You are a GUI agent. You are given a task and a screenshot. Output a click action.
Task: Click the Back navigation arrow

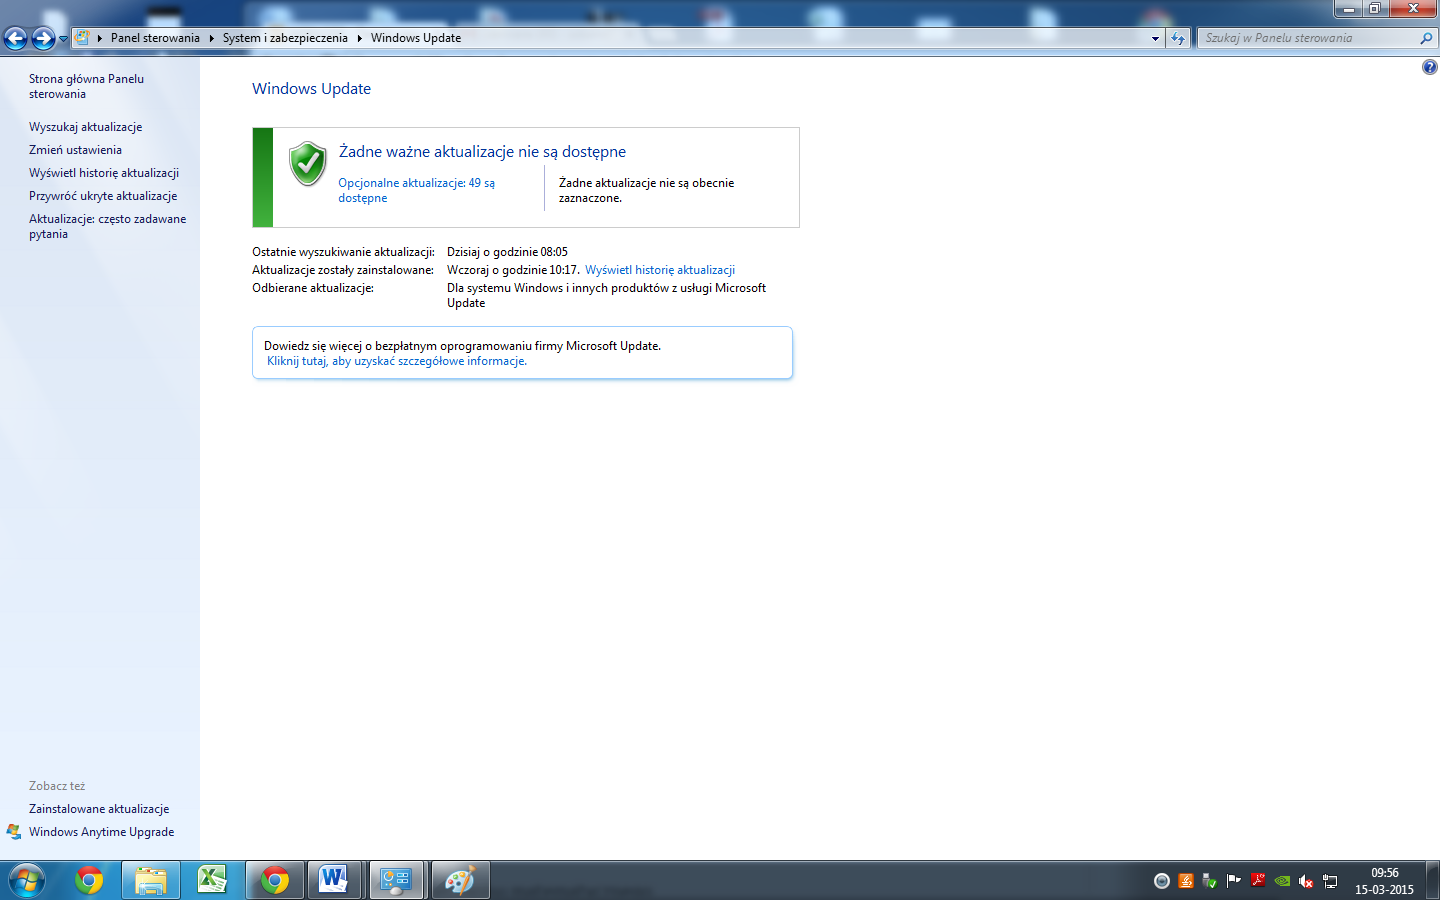coord(16,38)
